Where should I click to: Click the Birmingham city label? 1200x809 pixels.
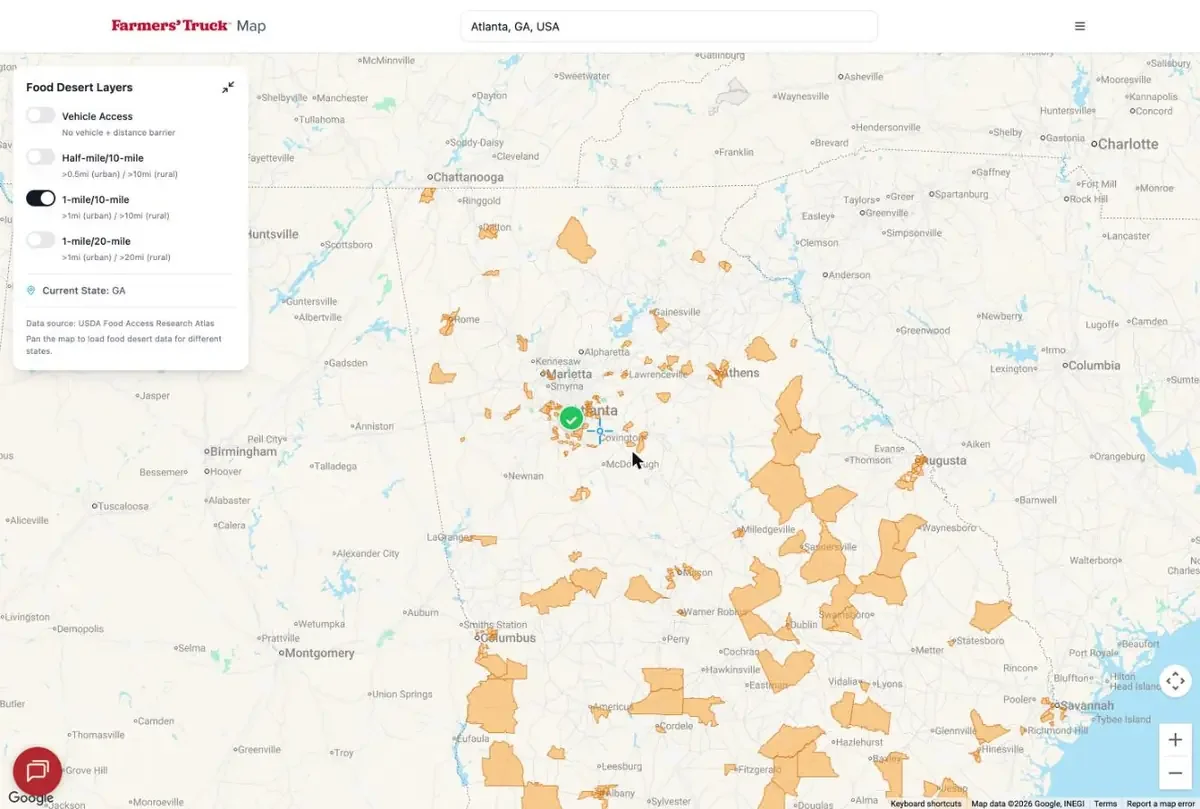pos(243,451)
